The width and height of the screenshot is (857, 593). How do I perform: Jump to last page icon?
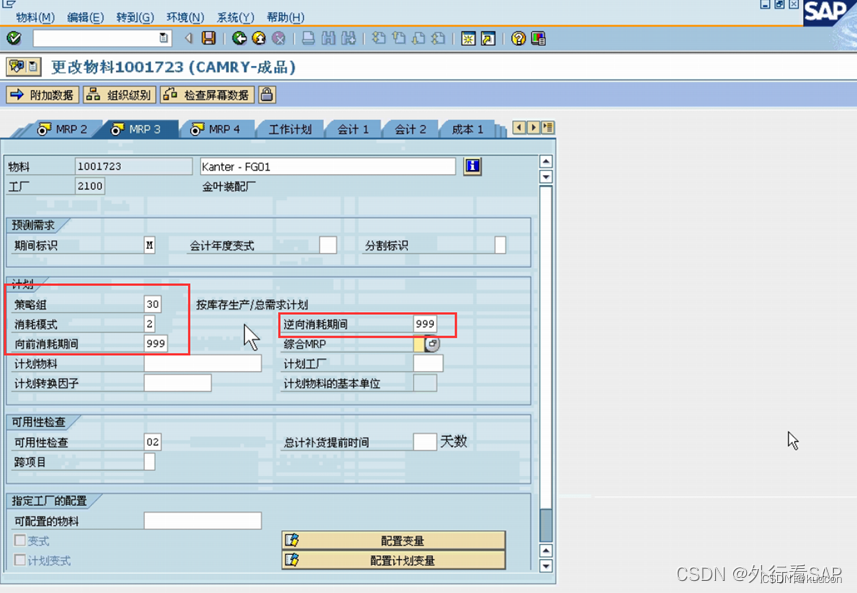click(x=438, y=38)
